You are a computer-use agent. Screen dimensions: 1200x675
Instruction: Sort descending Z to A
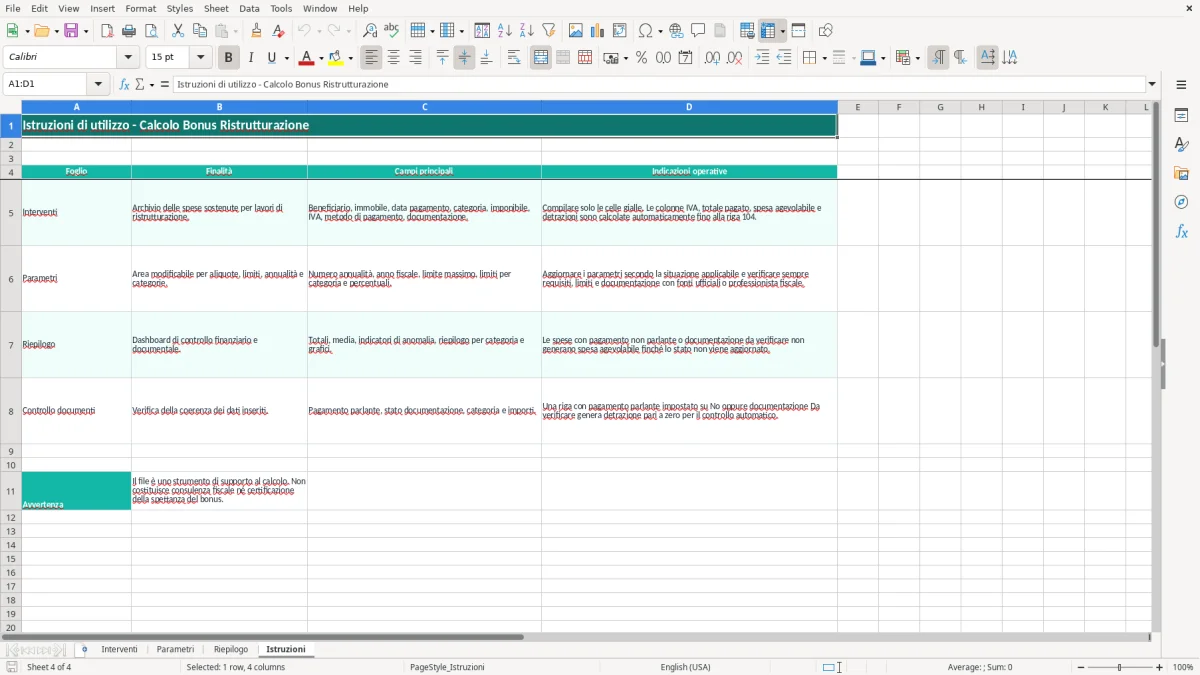tap(527, 31)
